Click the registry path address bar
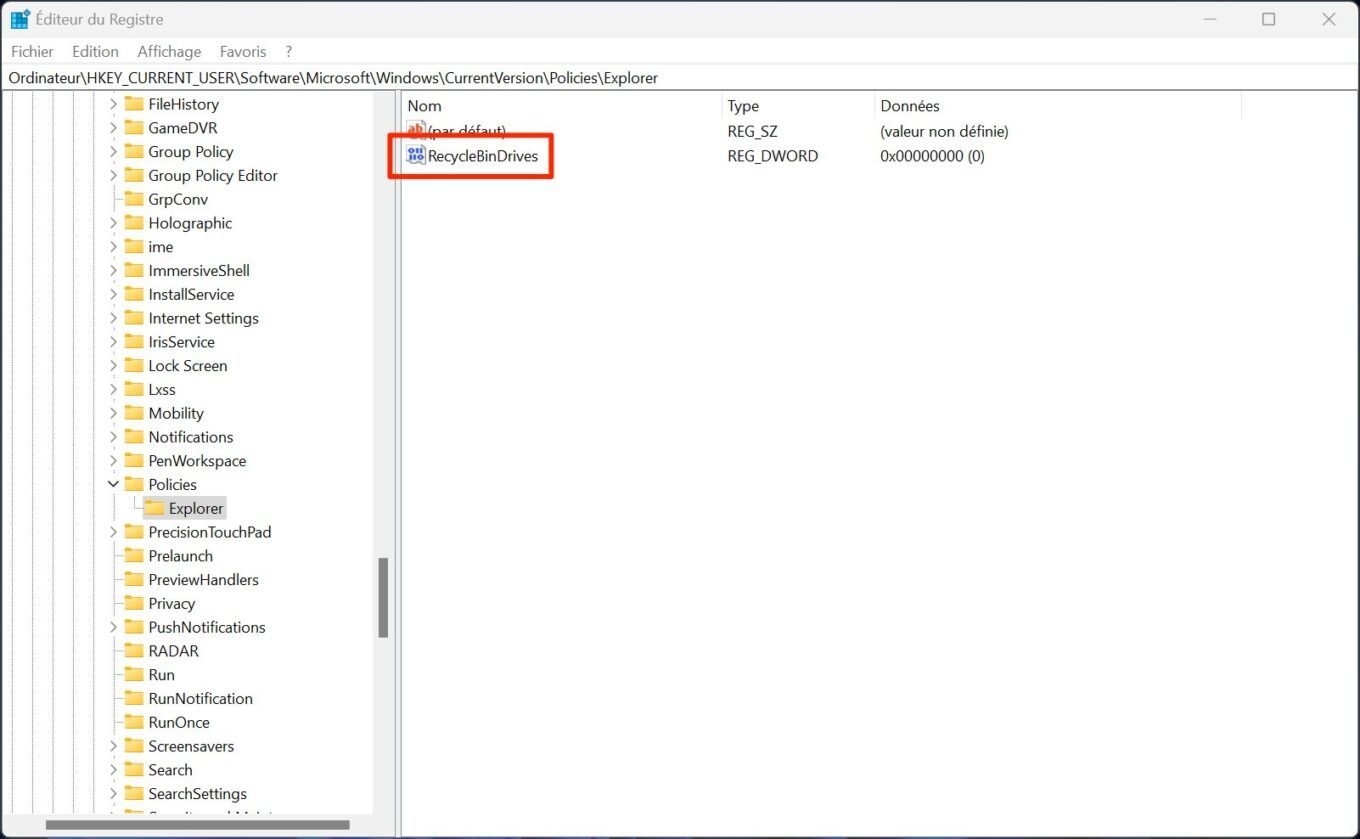Screen dimensions: 1360x839 (x=680, y=77)
